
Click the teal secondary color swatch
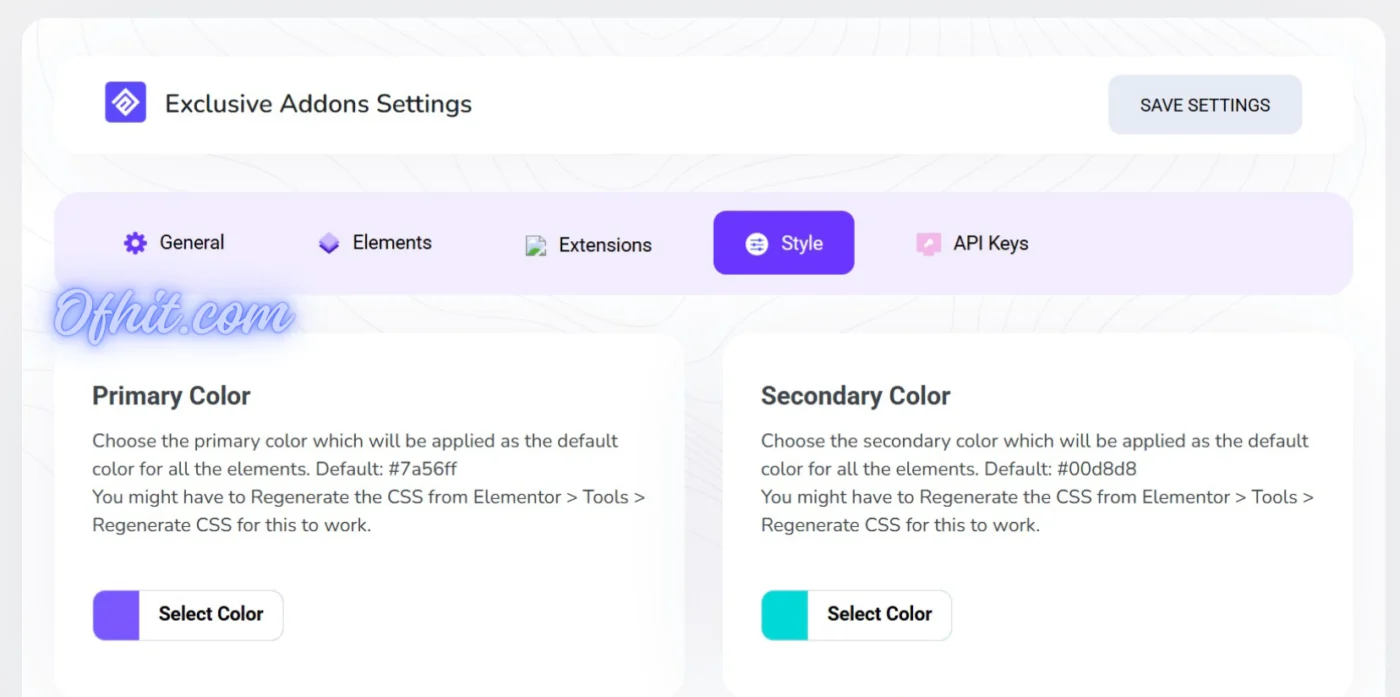point(784,615)
